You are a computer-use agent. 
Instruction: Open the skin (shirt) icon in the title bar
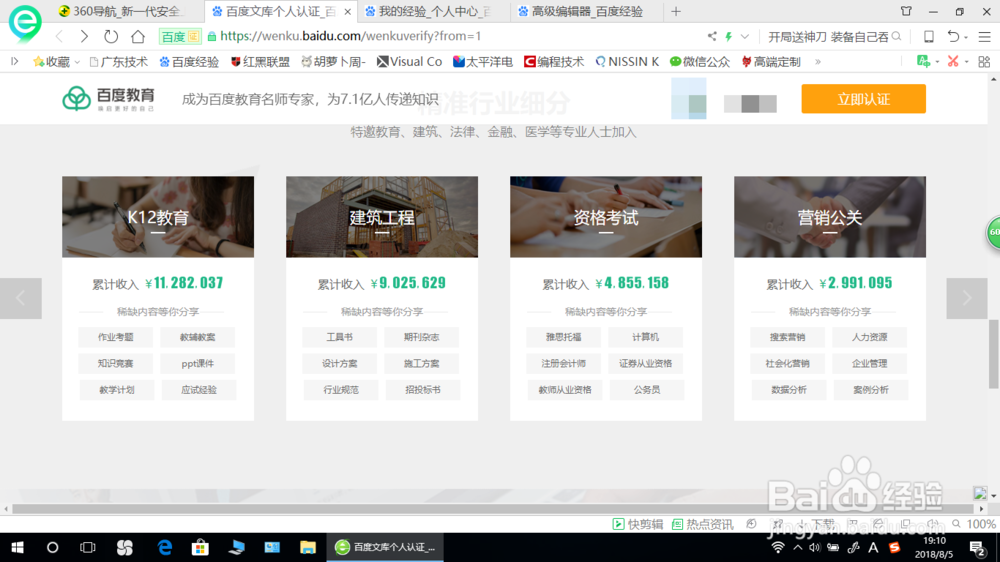(906, 11)
